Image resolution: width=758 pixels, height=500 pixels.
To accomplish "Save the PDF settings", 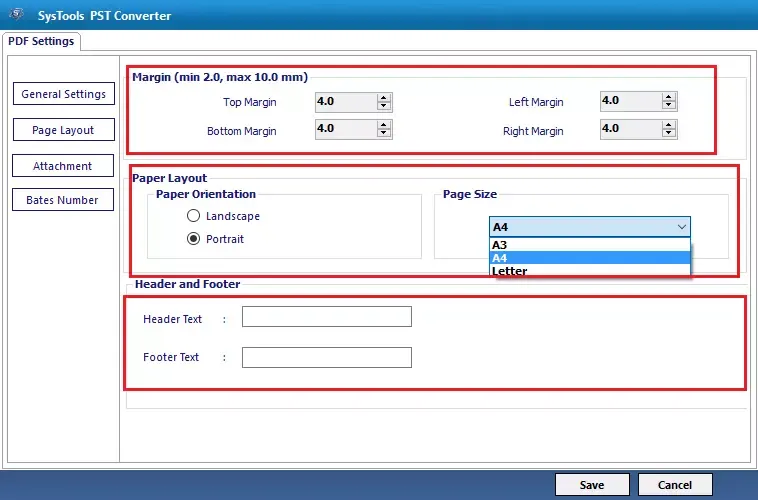I will point(592,485).
